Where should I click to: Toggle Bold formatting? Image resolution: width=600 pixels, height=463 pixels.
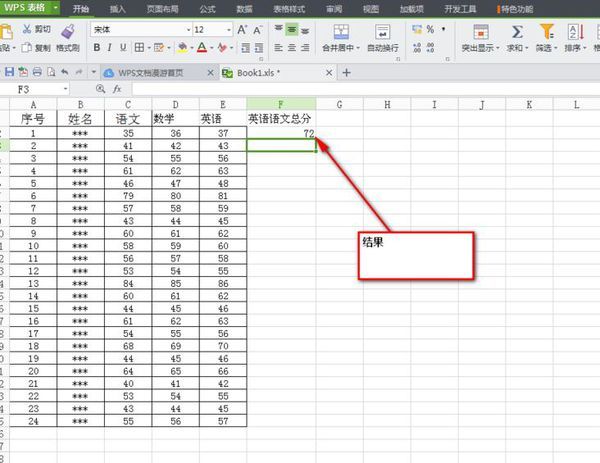point(97,47)
